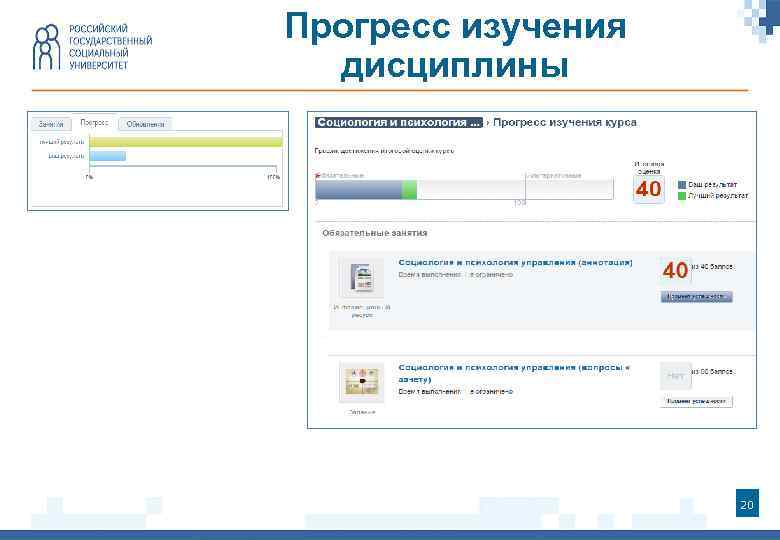Click the green segment of course progress bar
Image resolution: width=780 pixels, height=540 pixels.
tap(409, 190)
